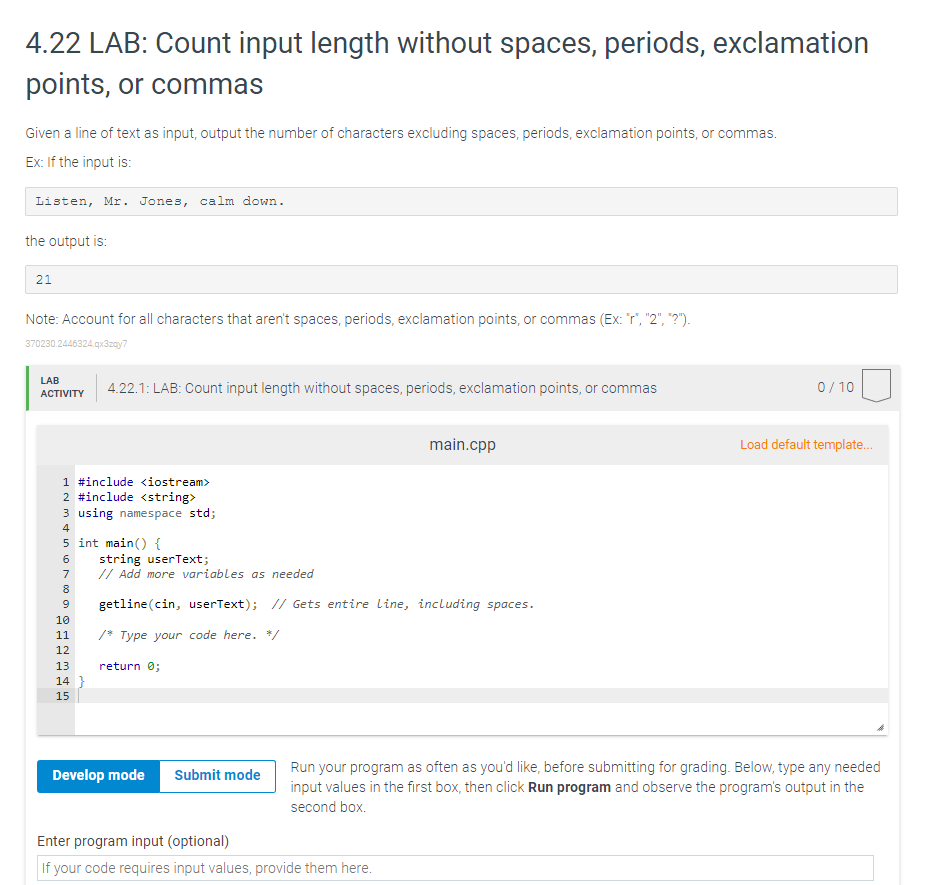Click the 370230.2446324.qx3zqy7 identifier text
This screenshot has width=947, height=885.
[75, 344]
